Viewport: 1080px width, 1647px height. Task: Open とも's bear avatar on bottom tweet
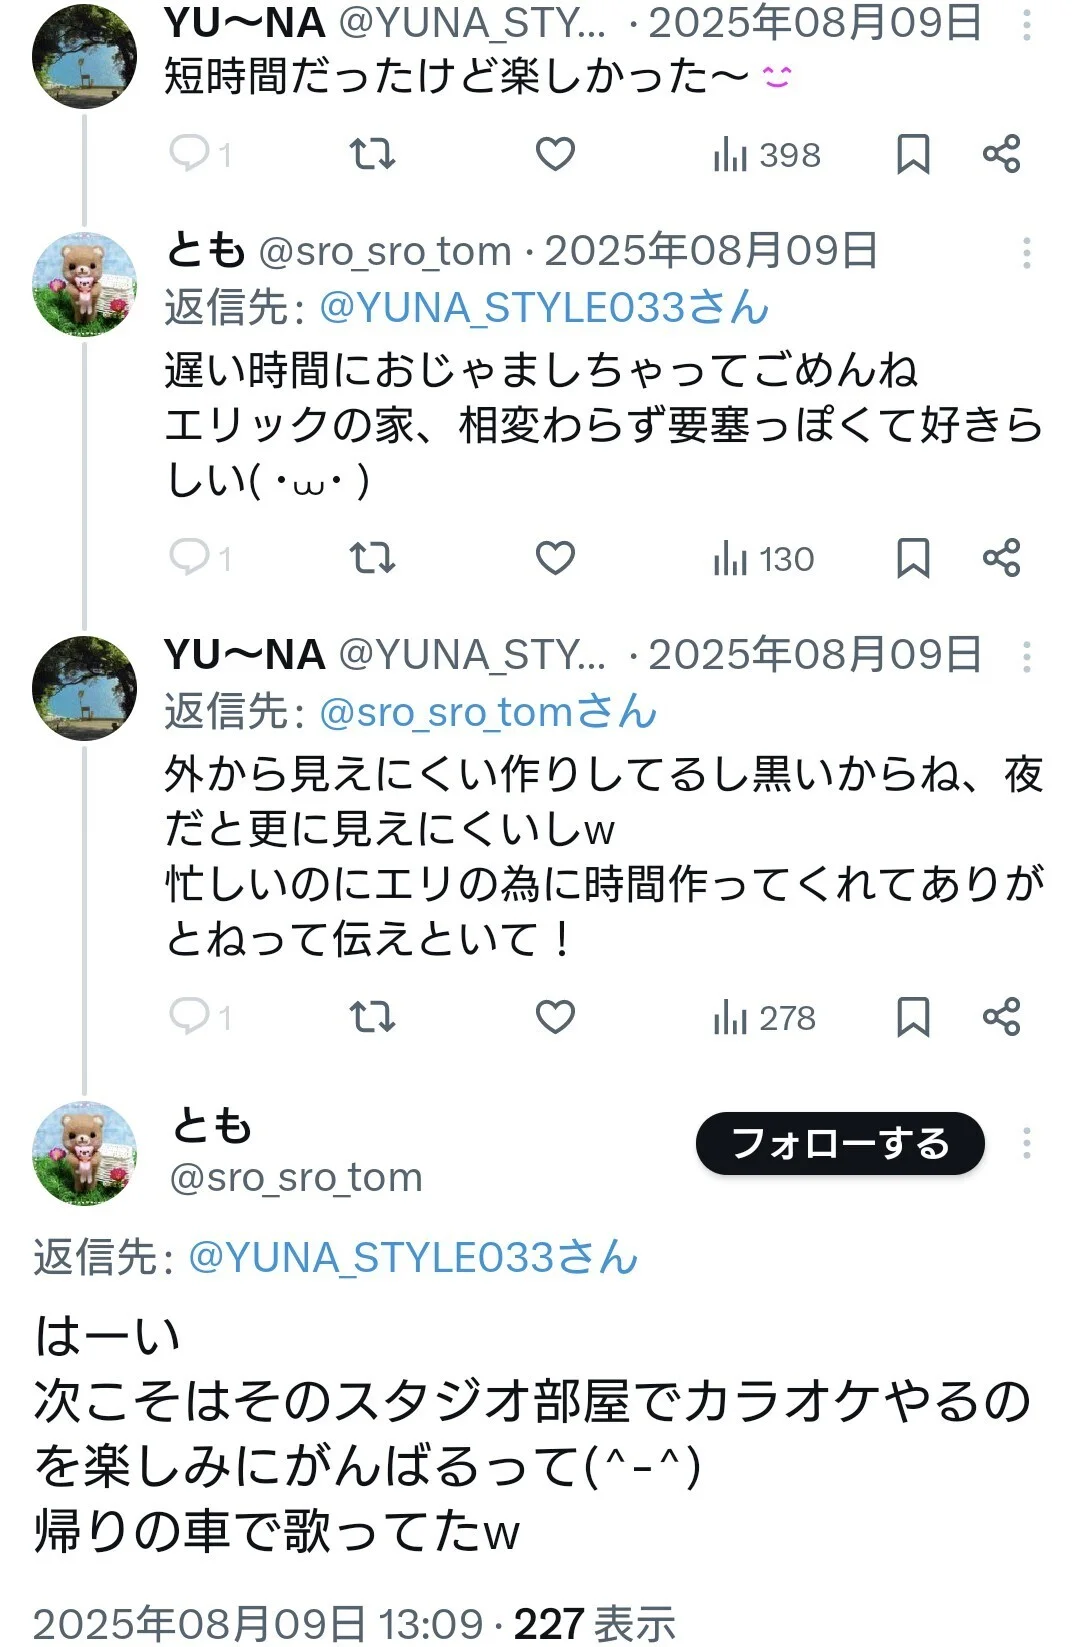[84, 1153]
